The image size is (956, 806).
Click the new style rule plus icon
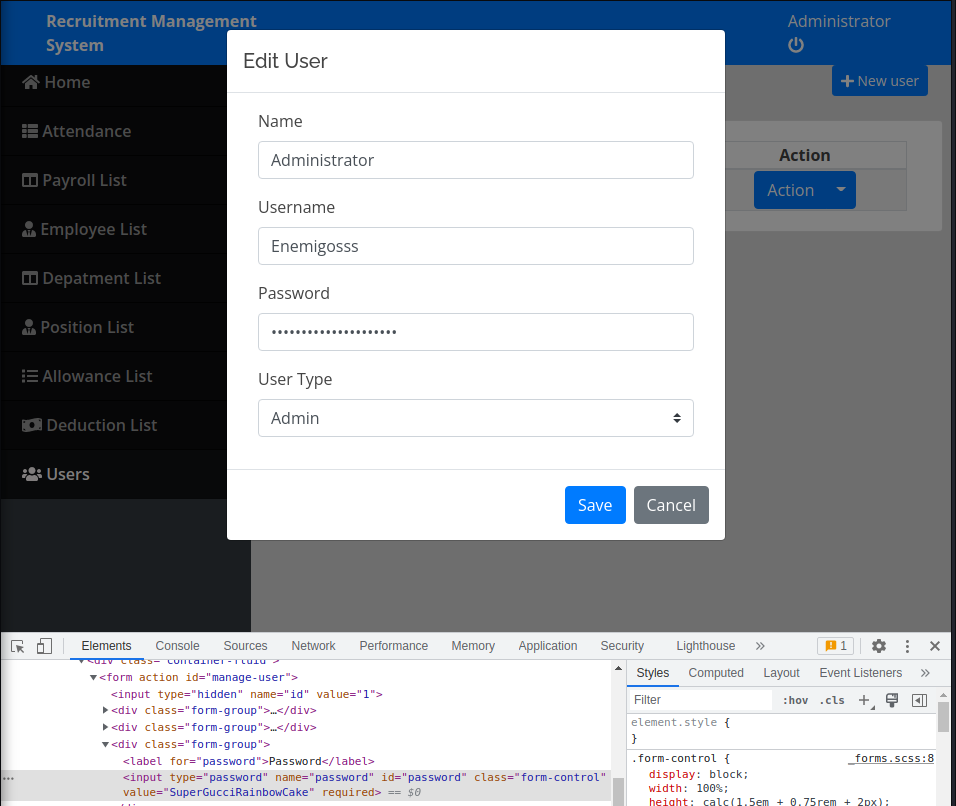[x=865, y=700]
